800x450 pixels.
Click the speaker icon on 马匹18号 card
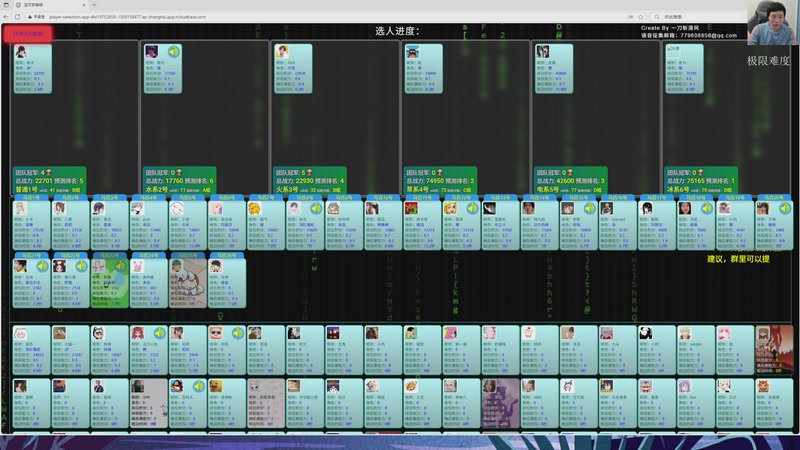pos(707,208)
